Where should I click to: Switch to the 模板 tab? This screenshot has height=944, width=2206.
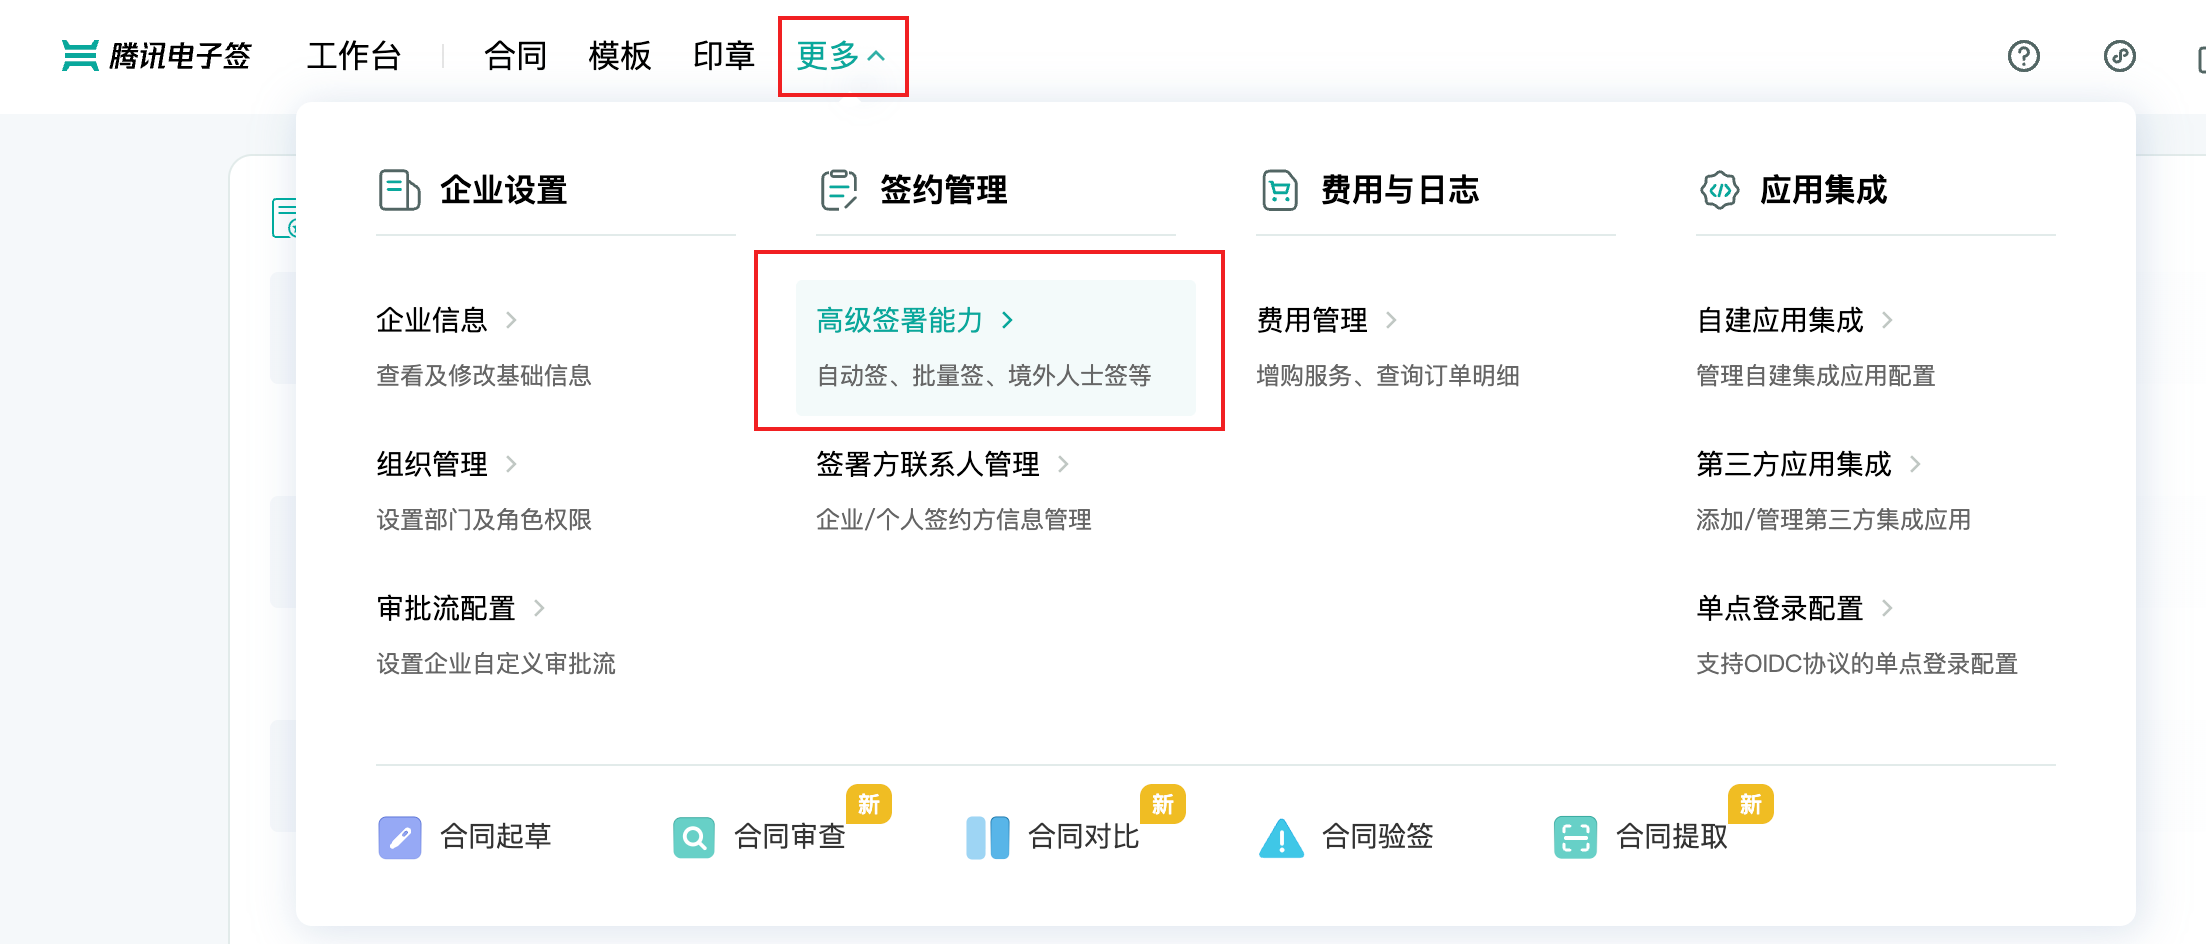click(620, 56)
